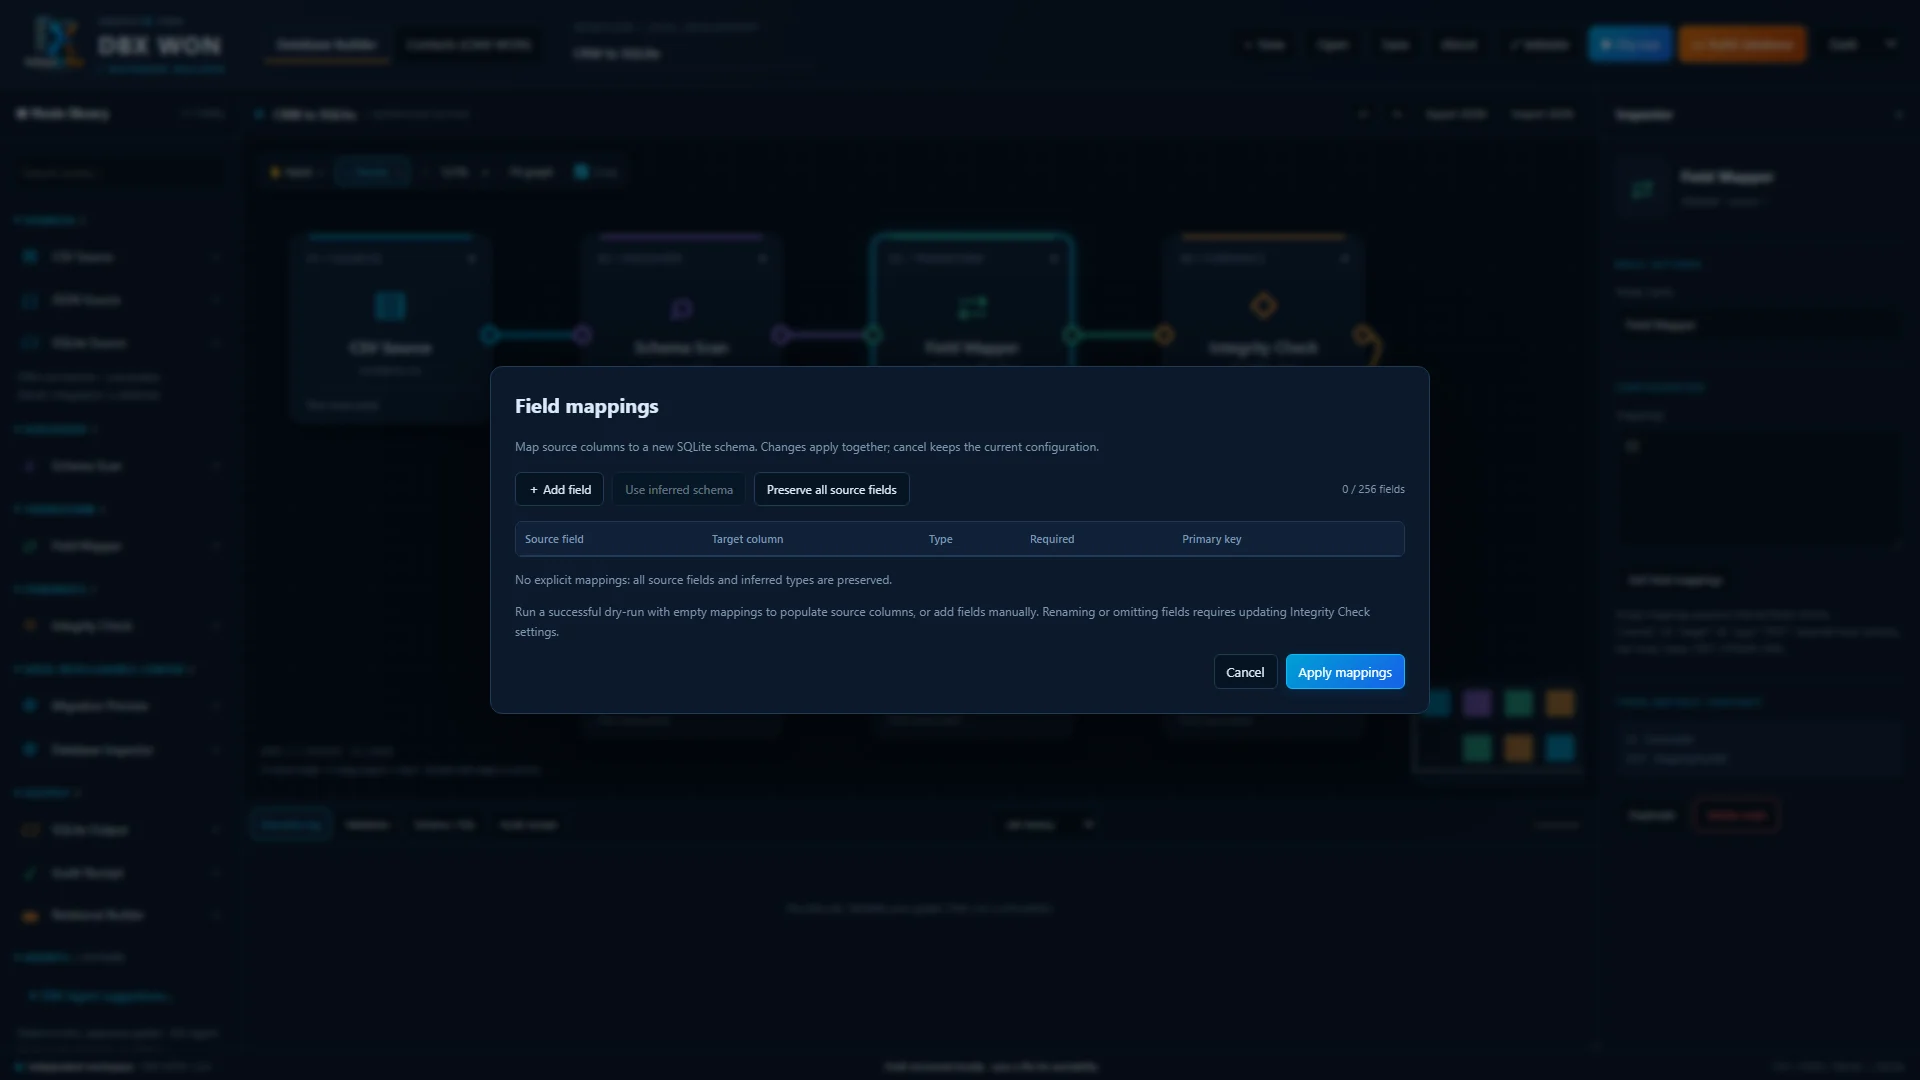Image resolution: width=1920 pixels, height=1080 pixels.
Task: Click the 0 / 256 fields counter
Action: pos(1373,489)
